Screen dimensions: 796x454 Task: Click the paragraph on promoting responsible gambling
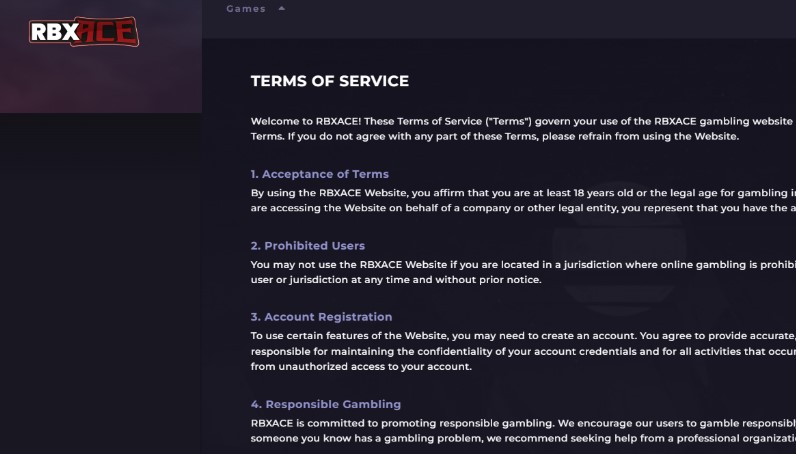pyautogui.click(x=523, y=431)
